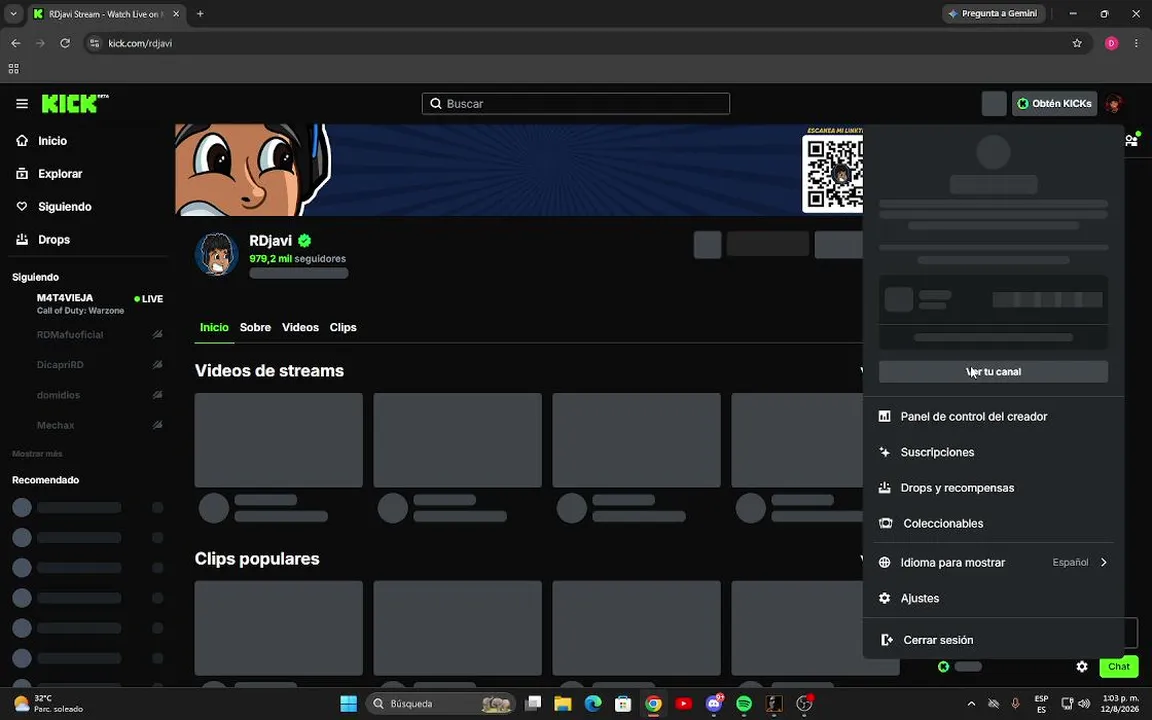Collapse the sidebar with the hamburger icon

(x=22, y=104)
